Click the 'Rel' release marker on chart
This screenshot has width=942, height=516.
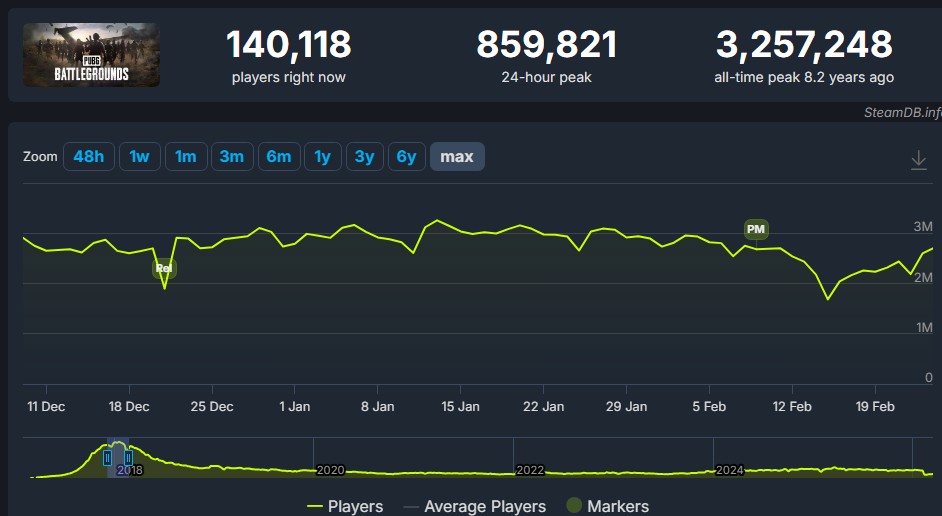tap(163, 268)
